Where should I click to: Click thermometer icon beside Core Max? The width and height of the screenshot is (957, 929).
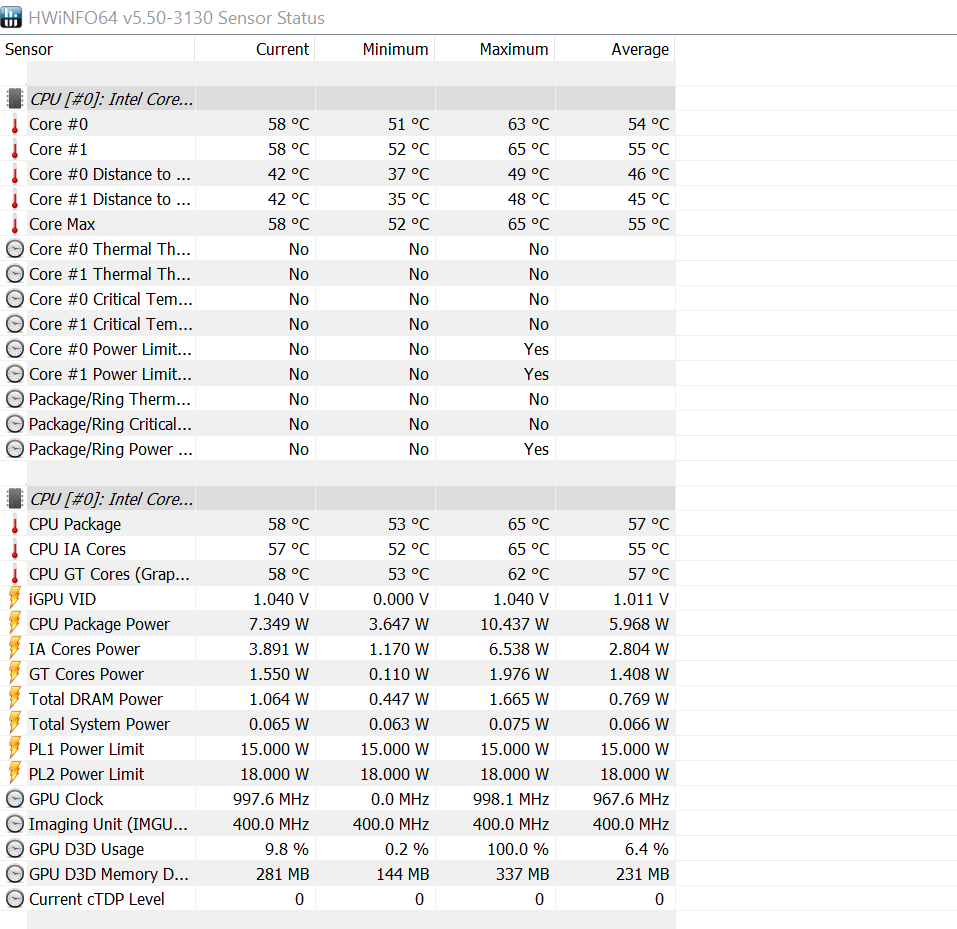[15, 225]
